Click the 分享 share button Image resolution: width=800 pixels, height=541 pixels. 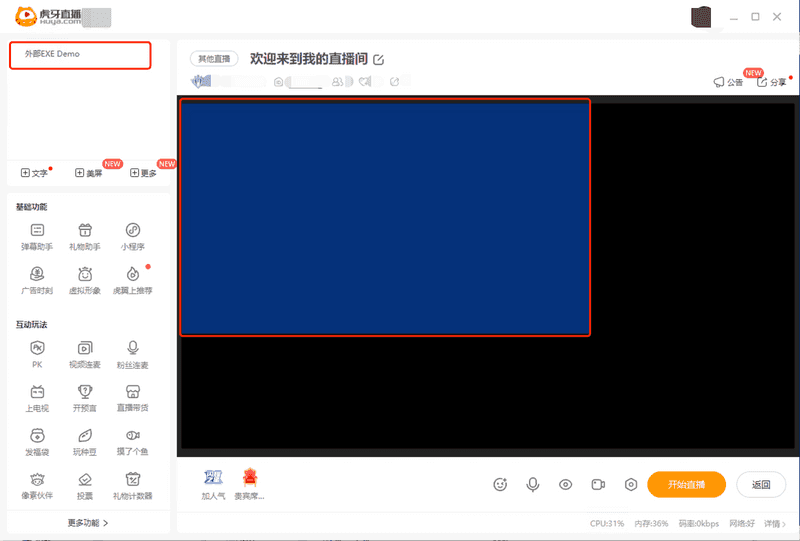771,82
